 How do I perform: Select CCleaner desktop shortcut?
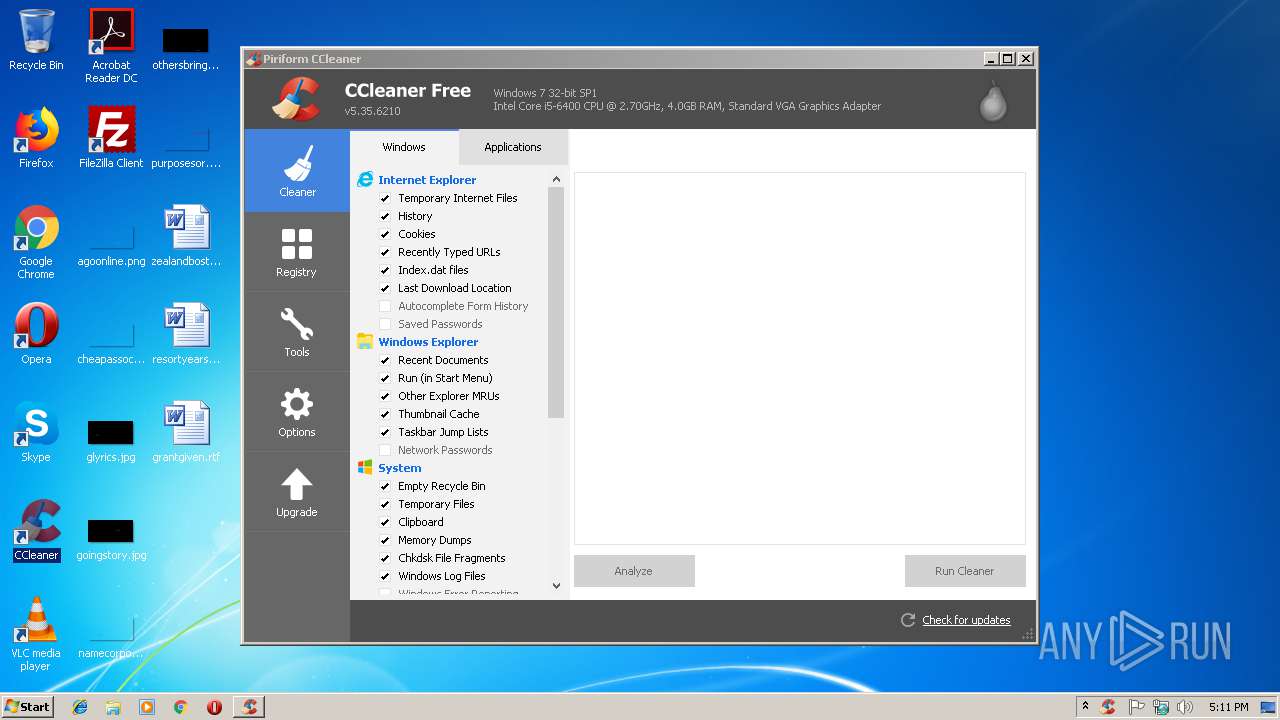pos(36,530)
